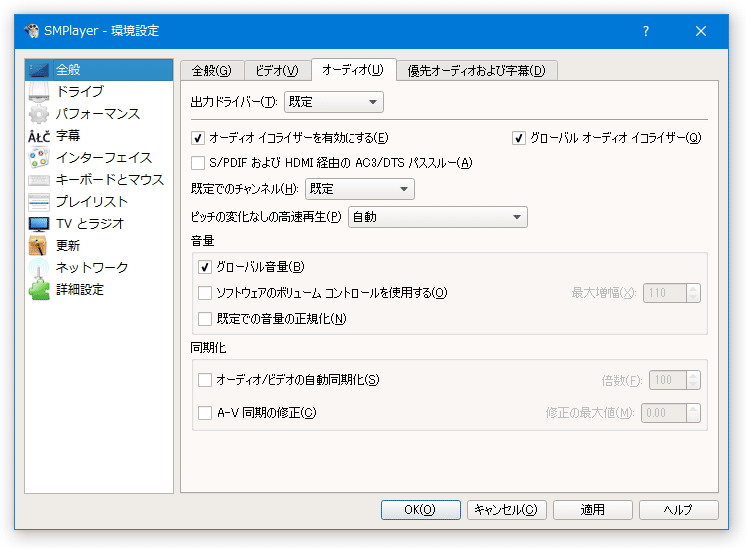Screen dimensions: 746x548
Task: Click the キーボードとマウス keyboard icon
Action: click(39, 180)
